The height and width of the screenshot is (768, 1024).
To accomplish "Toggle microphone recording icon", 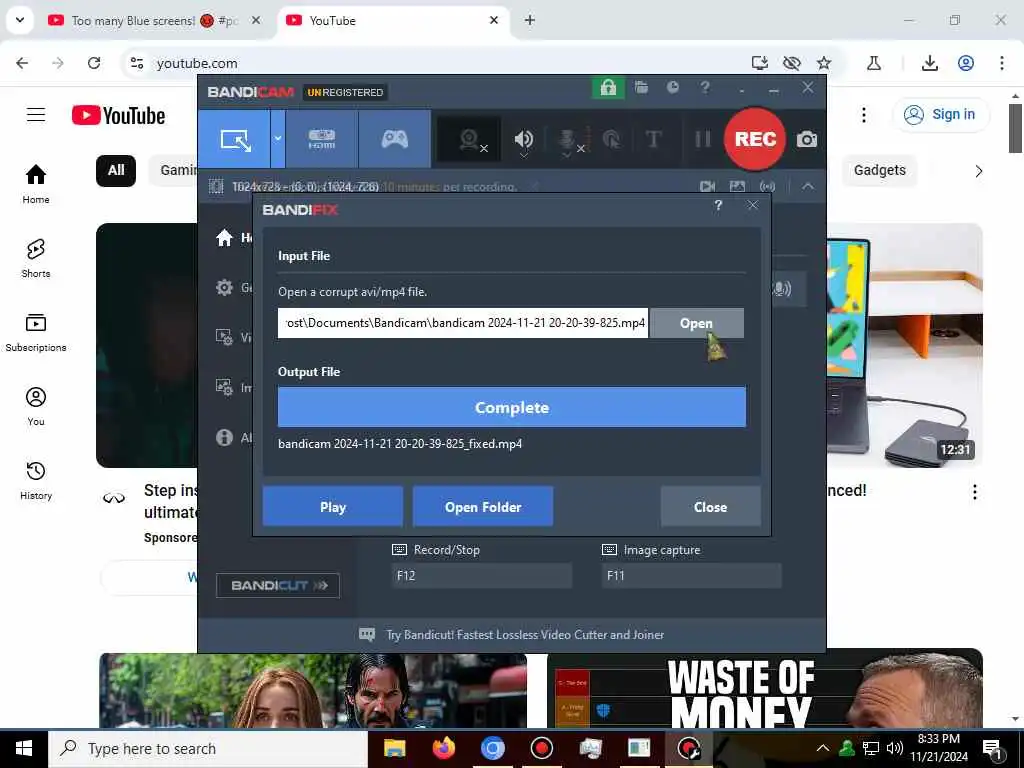I will pyautogui.click(x=569, y=140).
